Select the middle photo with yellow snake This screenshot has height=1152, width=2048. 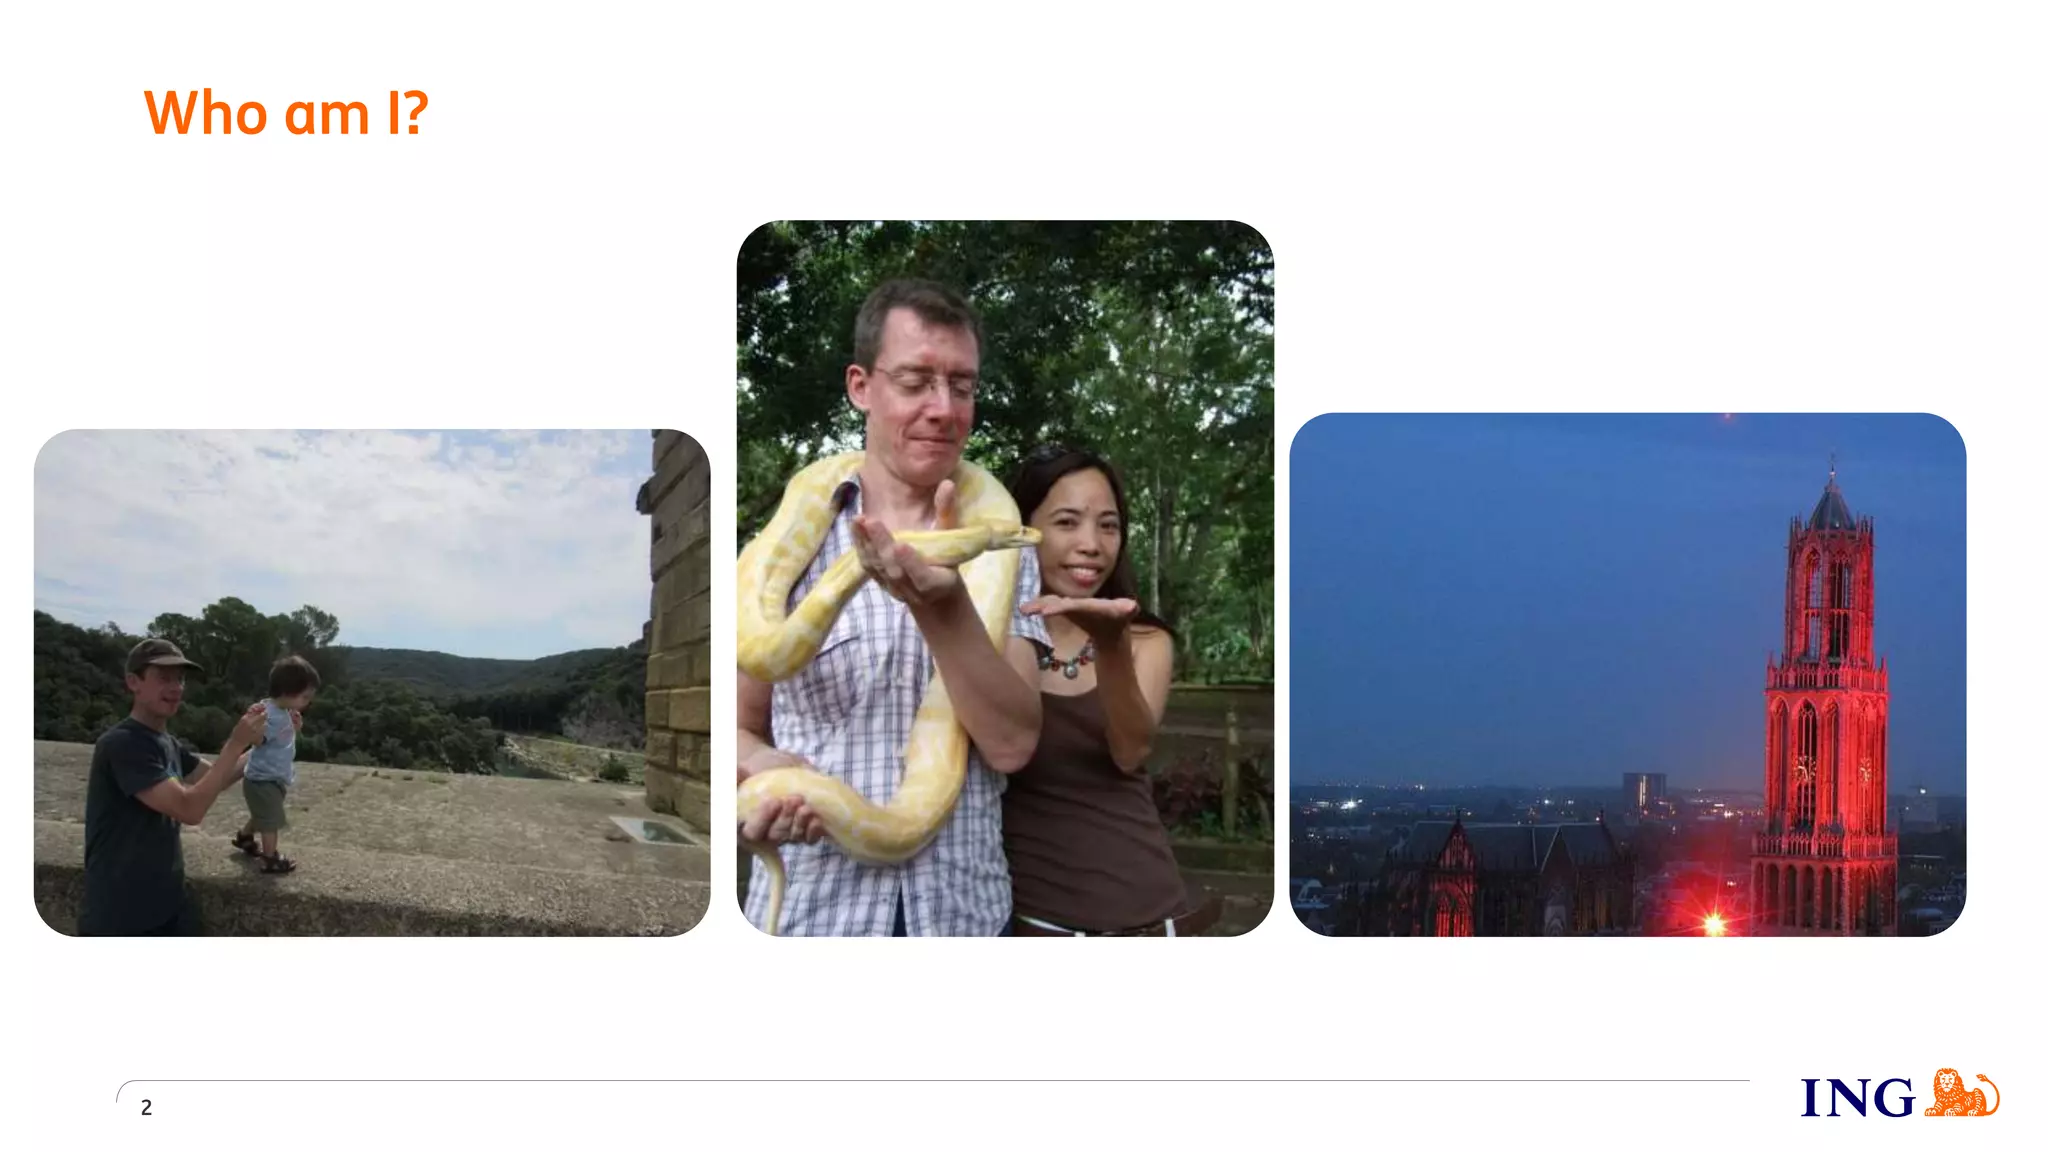coord(1005,578)
